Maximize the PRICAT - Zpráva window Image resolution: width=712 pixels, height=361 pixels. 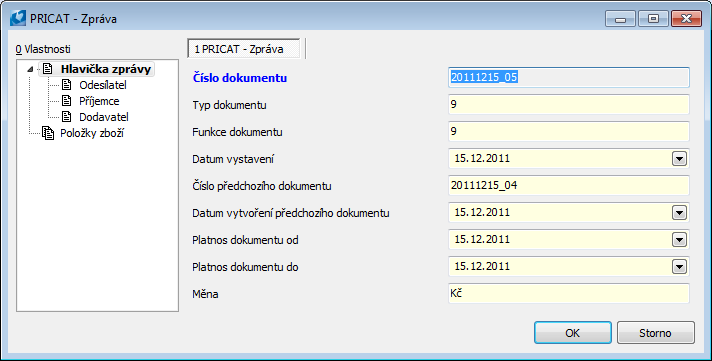[653, 19]
